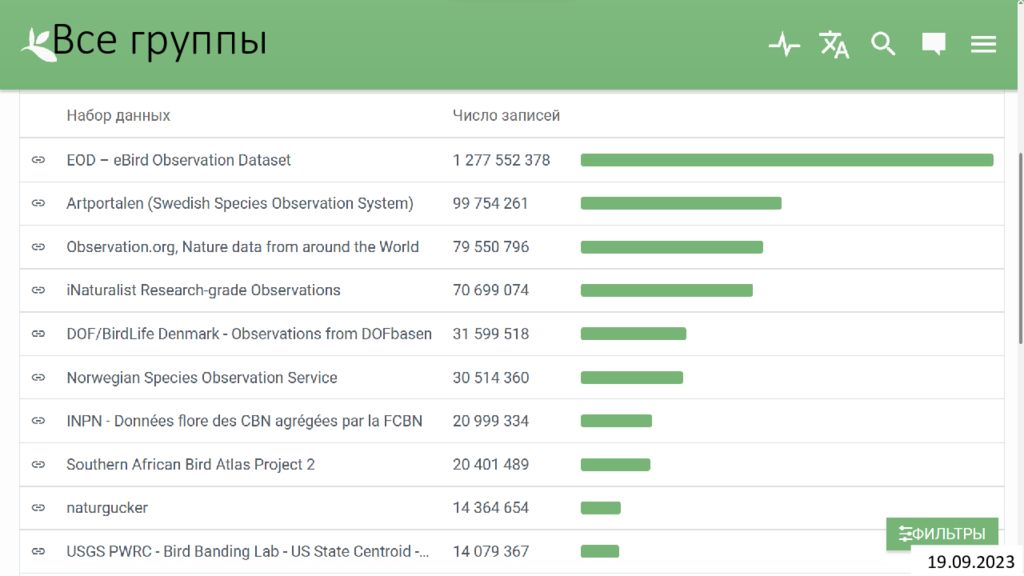Open the language translation icon

[x=834, y=44]
